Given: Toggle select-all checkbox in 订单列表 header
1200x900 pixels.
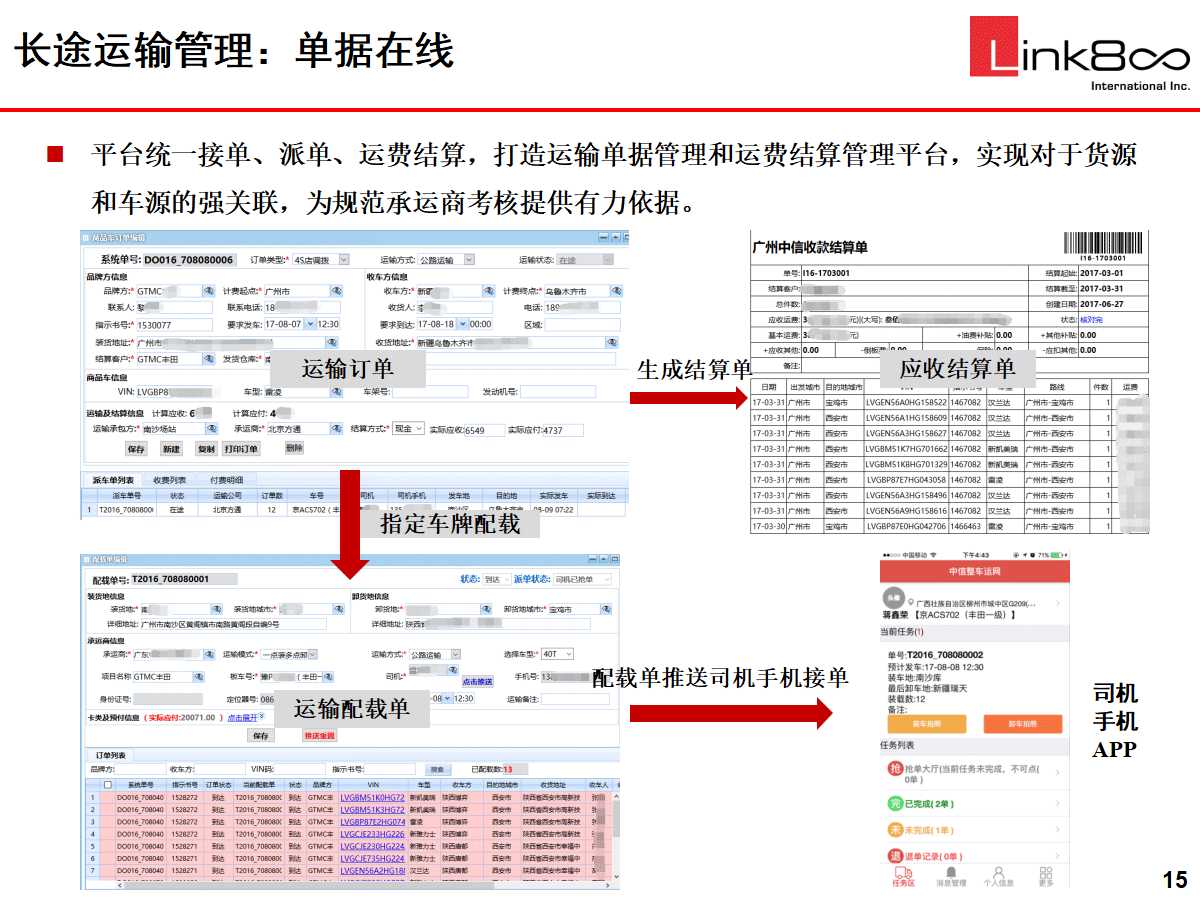Looking at the screenshot, I should click(x=108, y=785).
